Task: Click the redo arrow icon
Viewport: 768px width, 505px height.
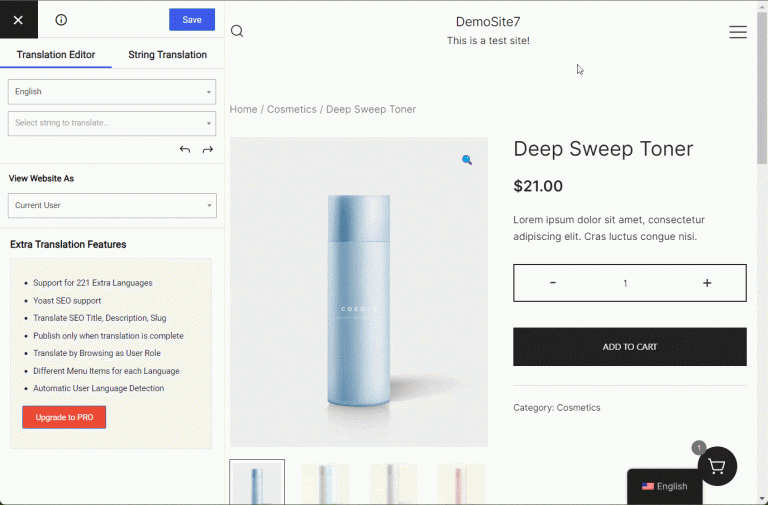Action: coord(208,150)
